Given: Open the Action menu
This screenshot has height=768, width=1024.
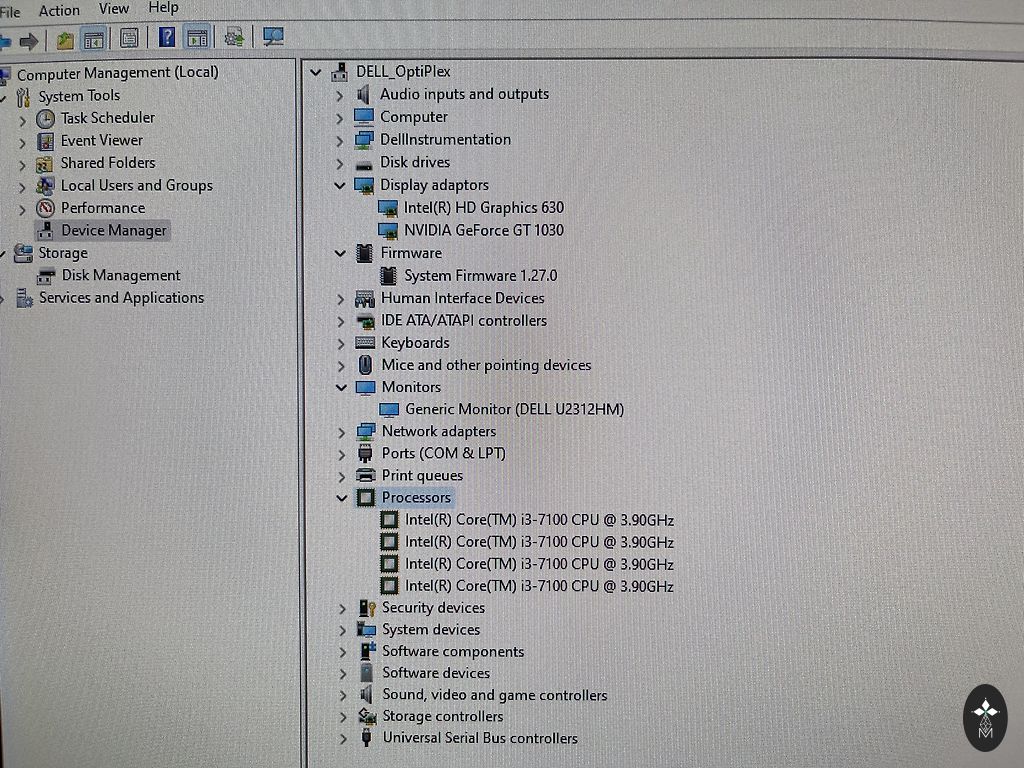Looking at the screenshot, I should [x=59, y=10].
